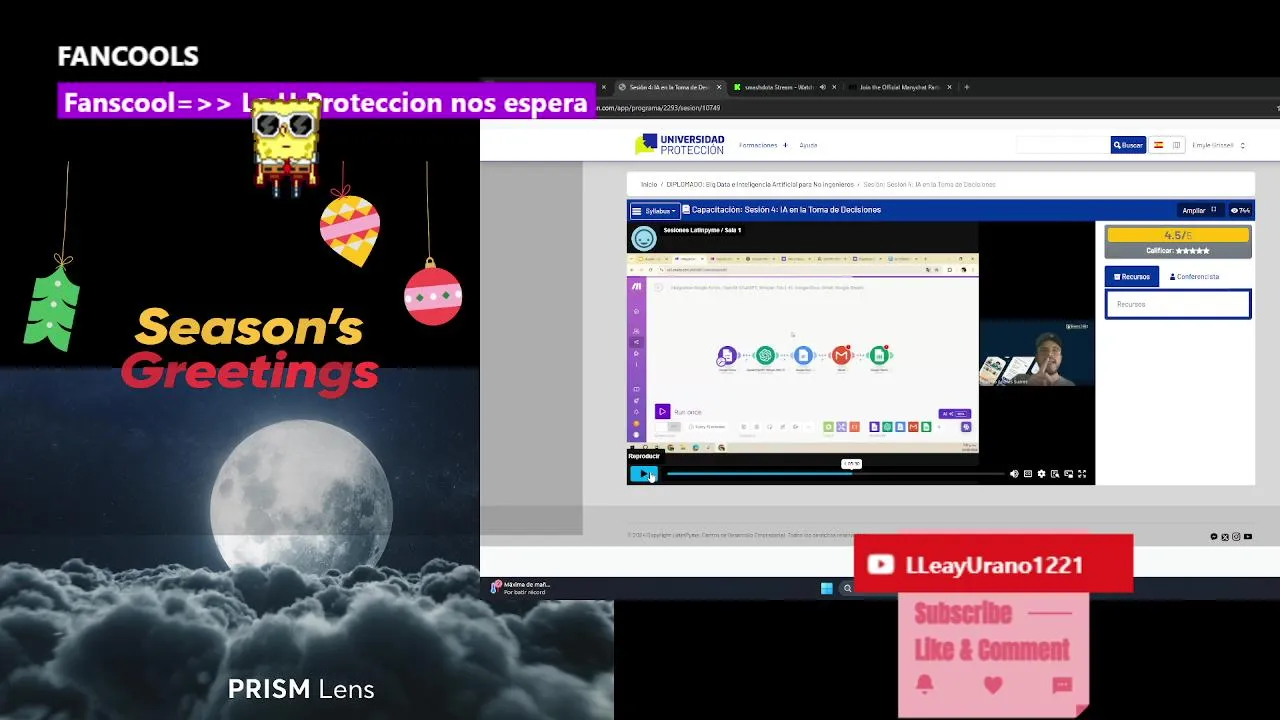The image size is (1280, 720).
Task: Play the session video
Action: pos(643,474)
